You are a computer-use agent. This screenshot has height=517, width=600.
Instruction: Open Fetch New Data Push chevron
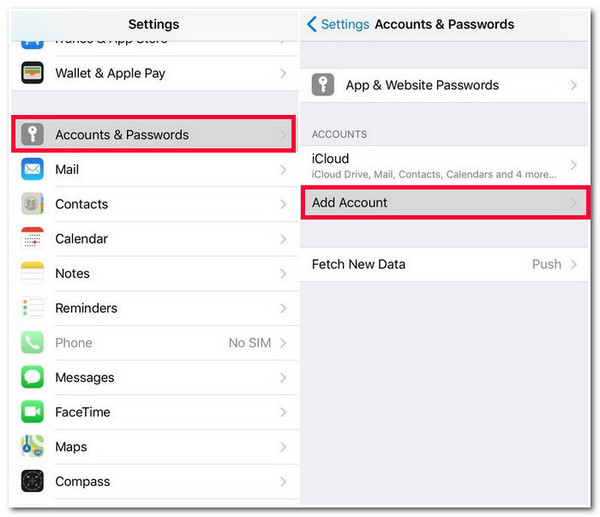pos(573,264)
